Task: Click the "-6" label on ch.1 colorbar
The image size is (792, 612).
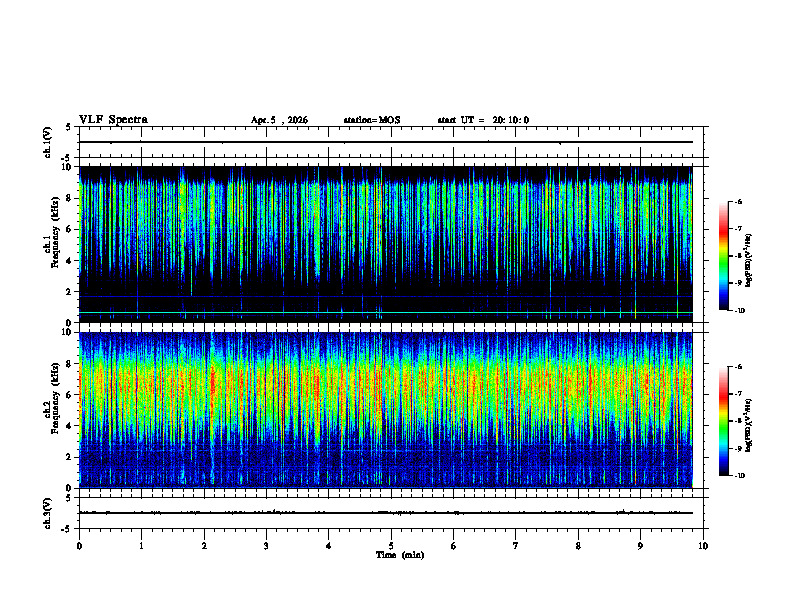Action: (738, 201)
